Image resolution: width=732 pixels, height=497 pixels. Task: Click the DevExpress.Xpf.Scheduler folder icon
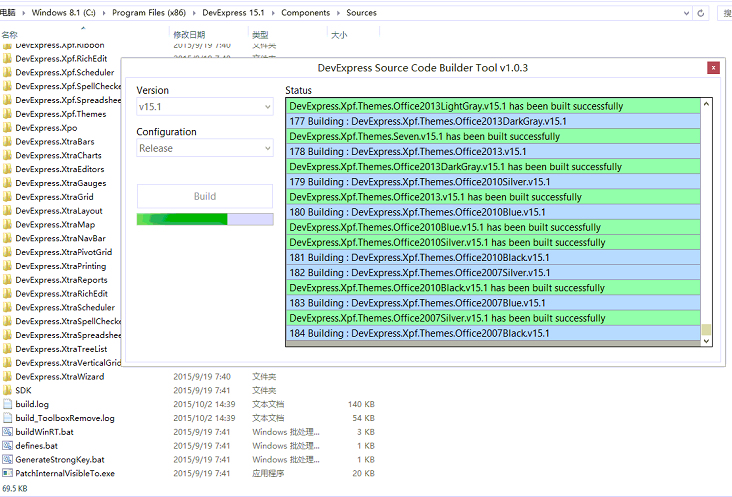point(7,72)
